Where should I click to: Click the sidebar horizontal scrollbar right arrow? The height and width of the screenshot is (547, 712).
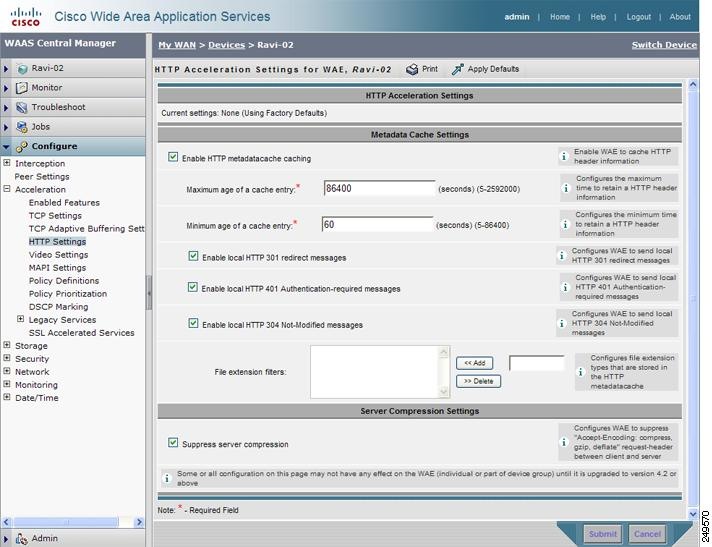[x=139, y=522]
